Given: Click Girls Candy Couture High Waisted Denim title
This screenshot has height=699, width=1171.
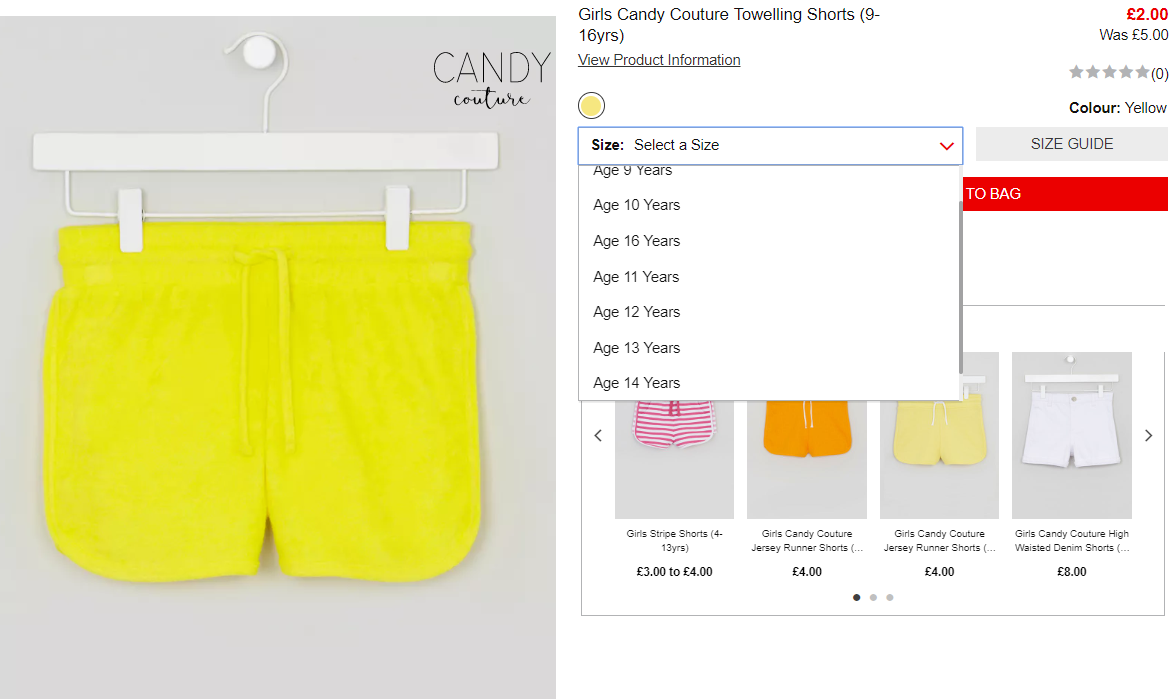Looking at the screenshot, I should click(1072, 541).
